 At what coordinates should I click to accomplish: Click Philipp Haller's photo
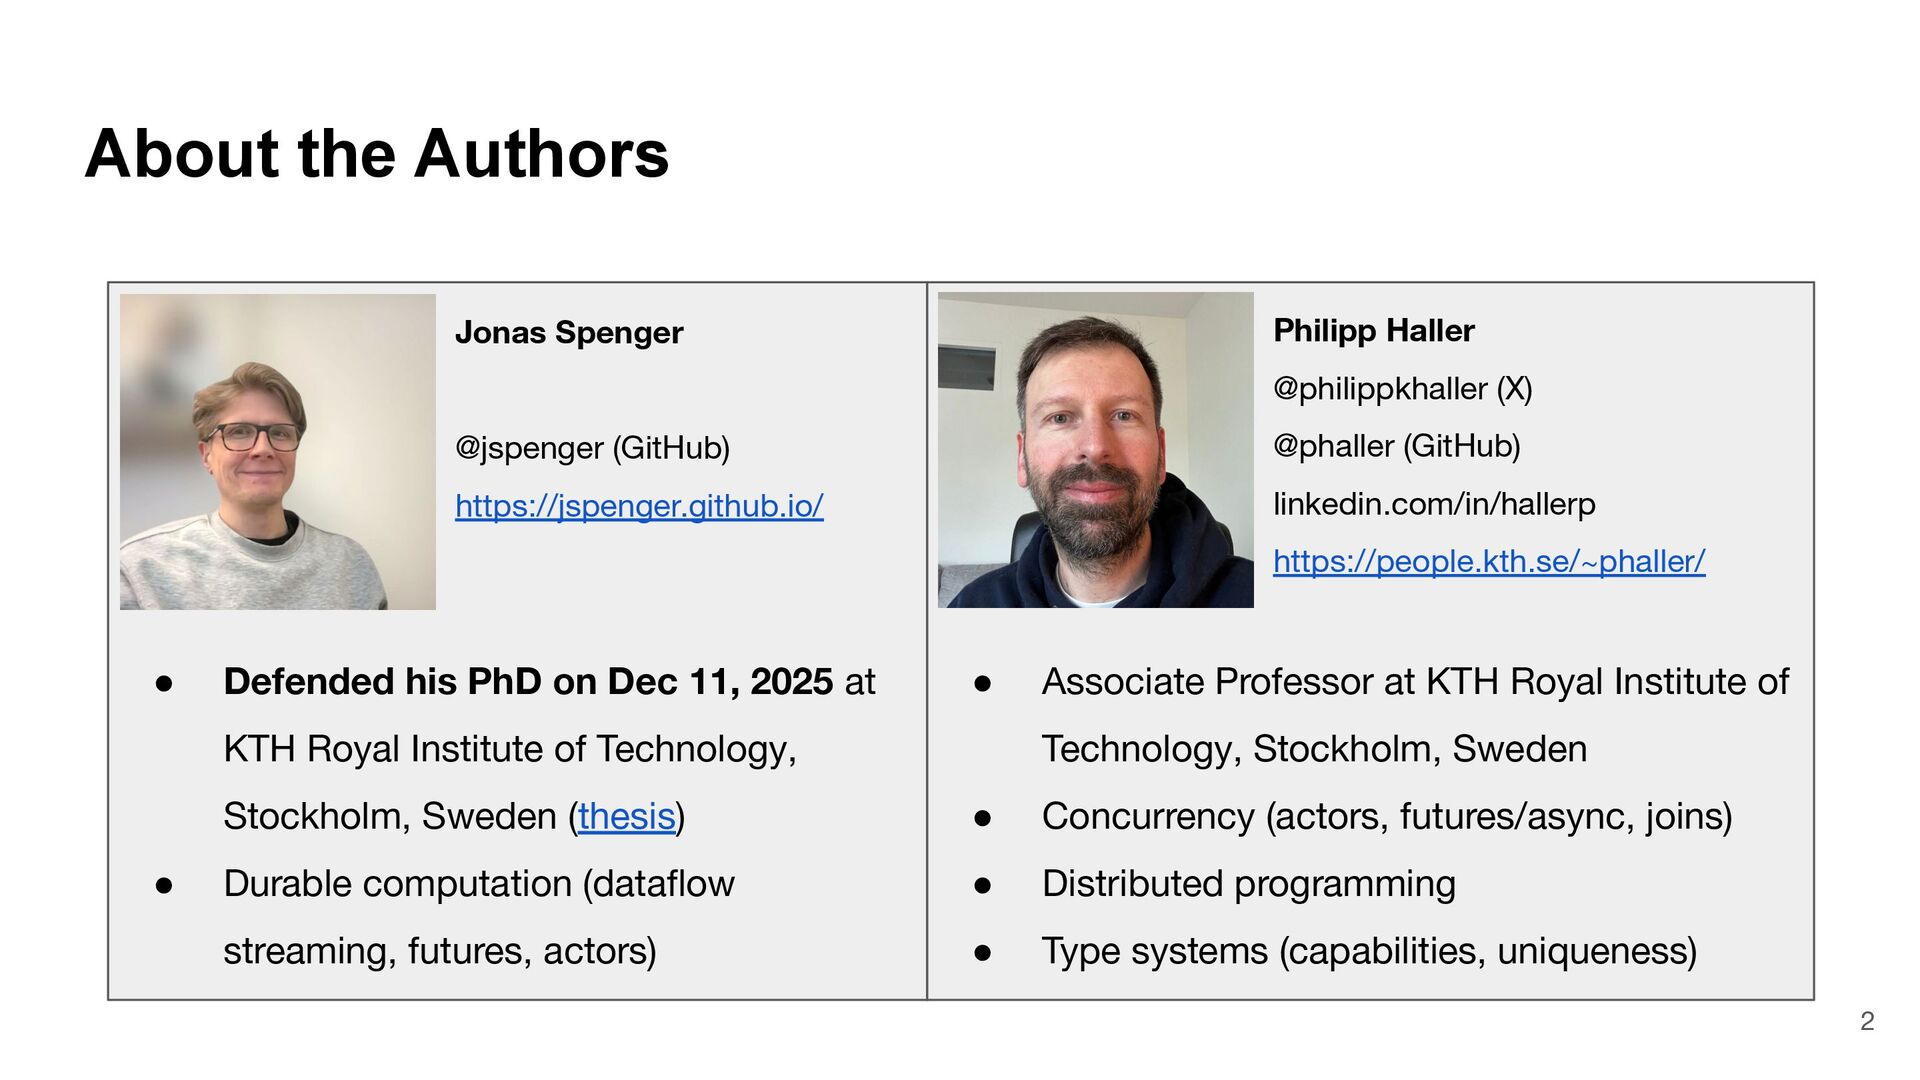1096,450
